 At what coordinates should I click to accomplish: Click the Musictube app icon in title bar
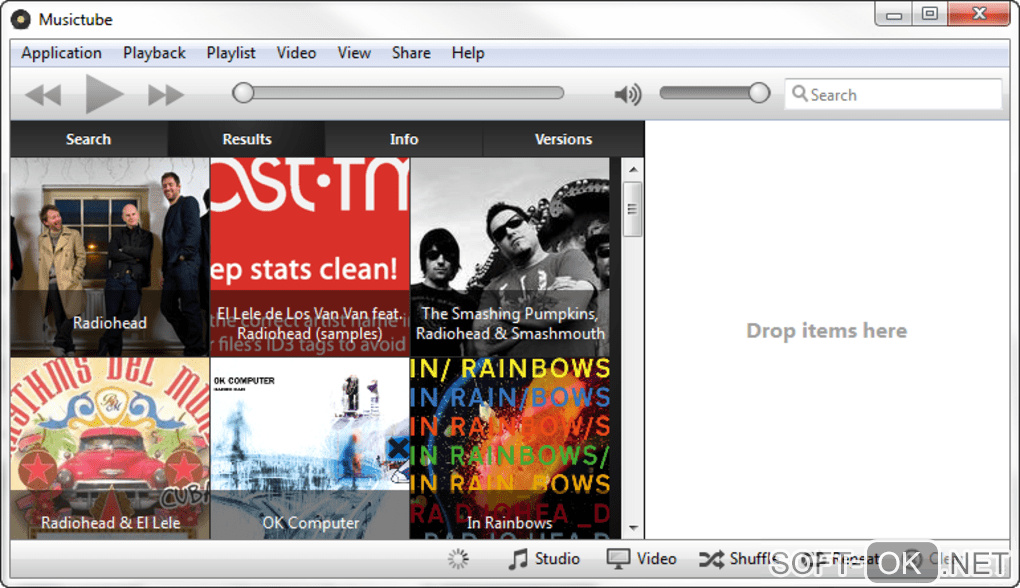point(20,20)
